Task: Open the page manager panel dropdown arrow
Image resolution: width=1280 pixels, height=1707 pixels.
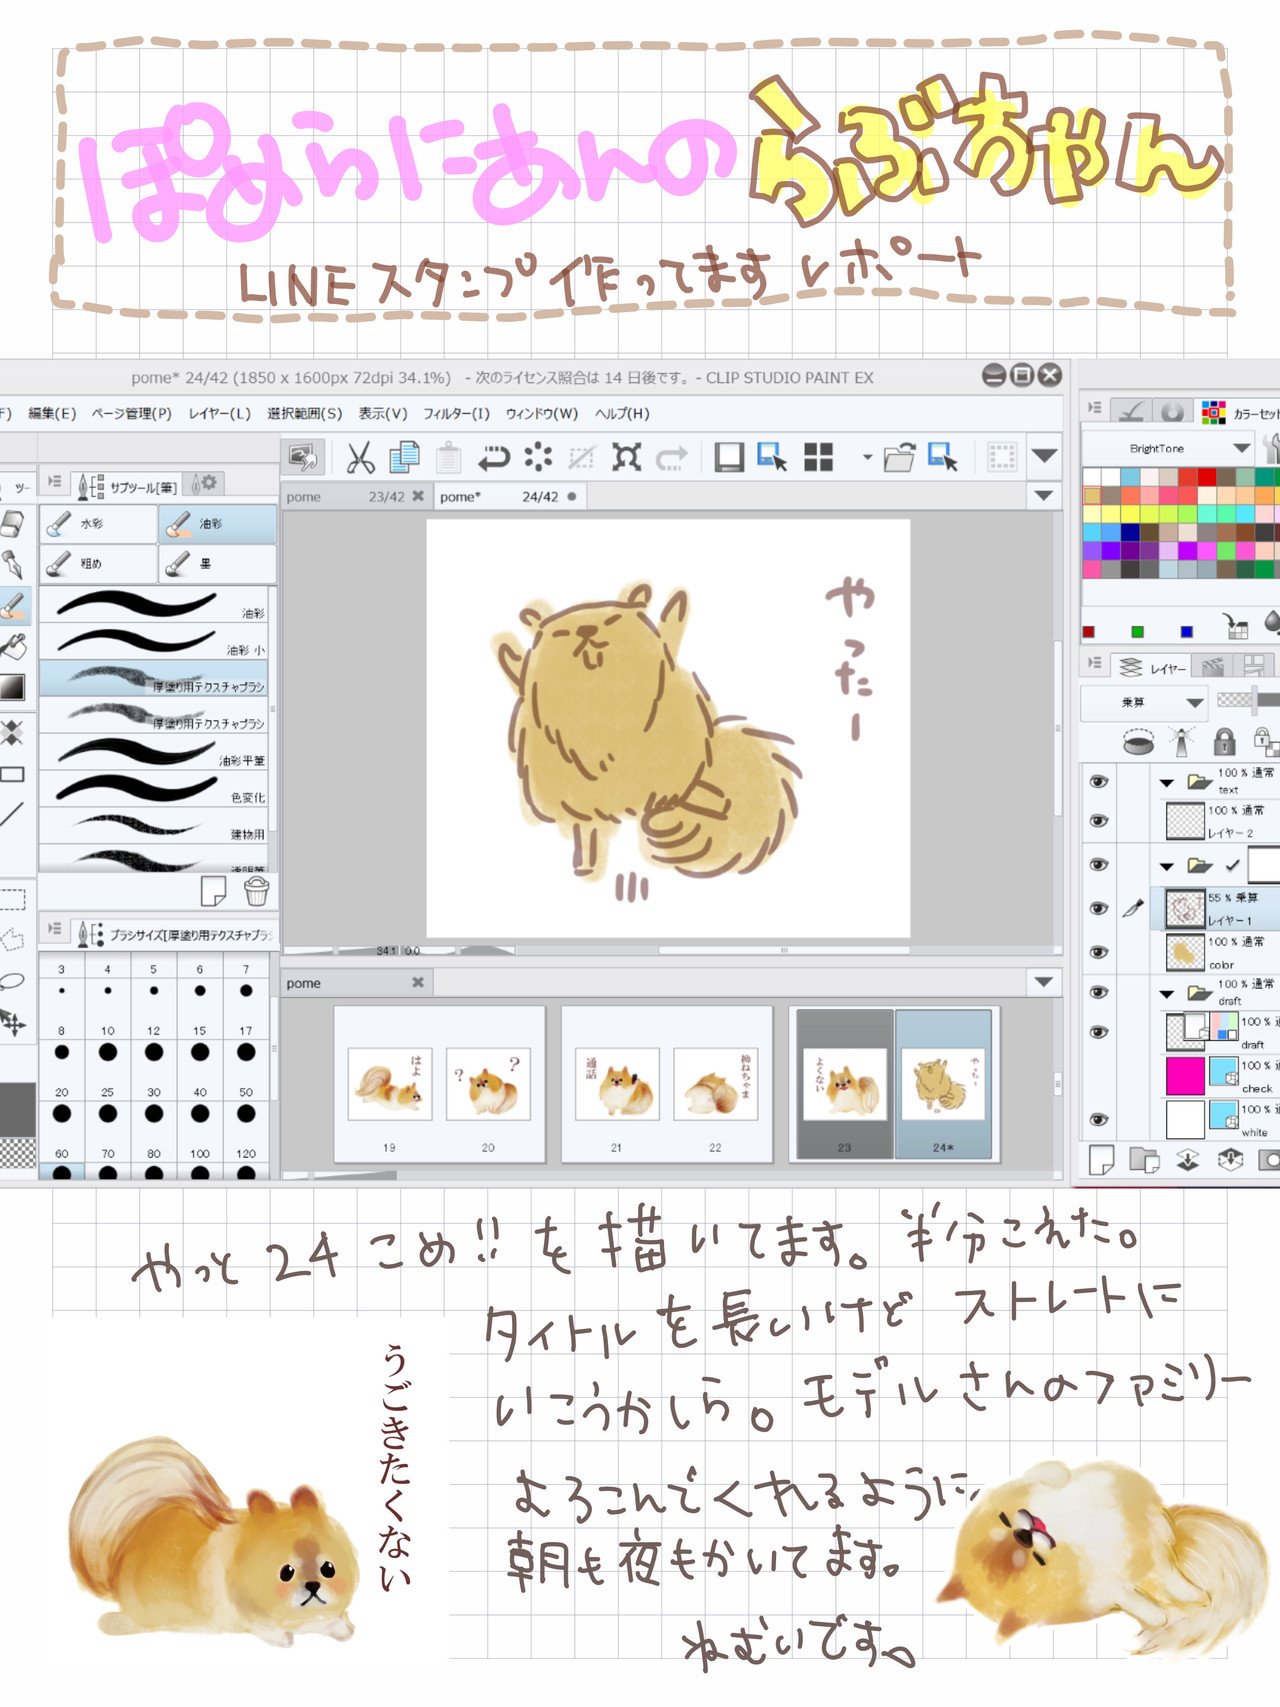Action: [1044, 982]
